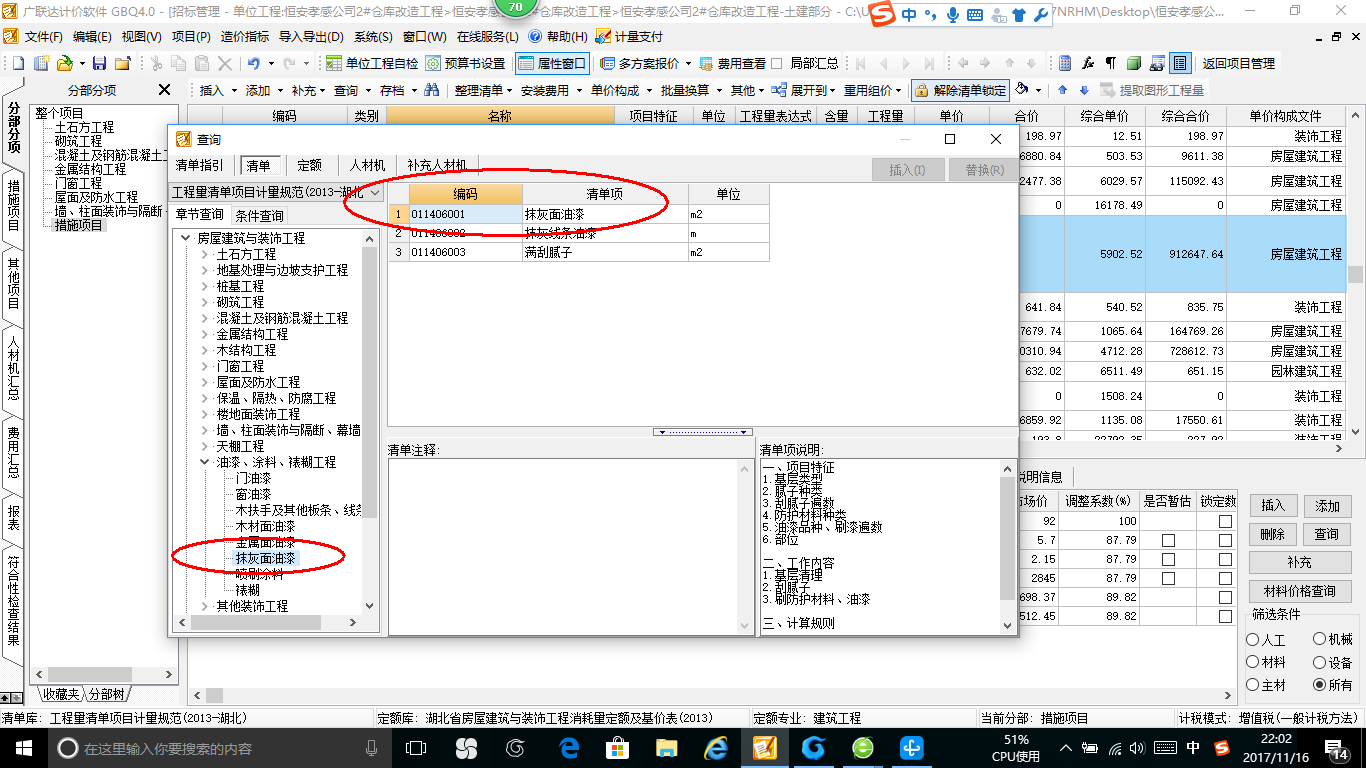This screenshot has width=1366, height=768.
Task: Click the paragraph mark icon
Action: point(1111,63)
